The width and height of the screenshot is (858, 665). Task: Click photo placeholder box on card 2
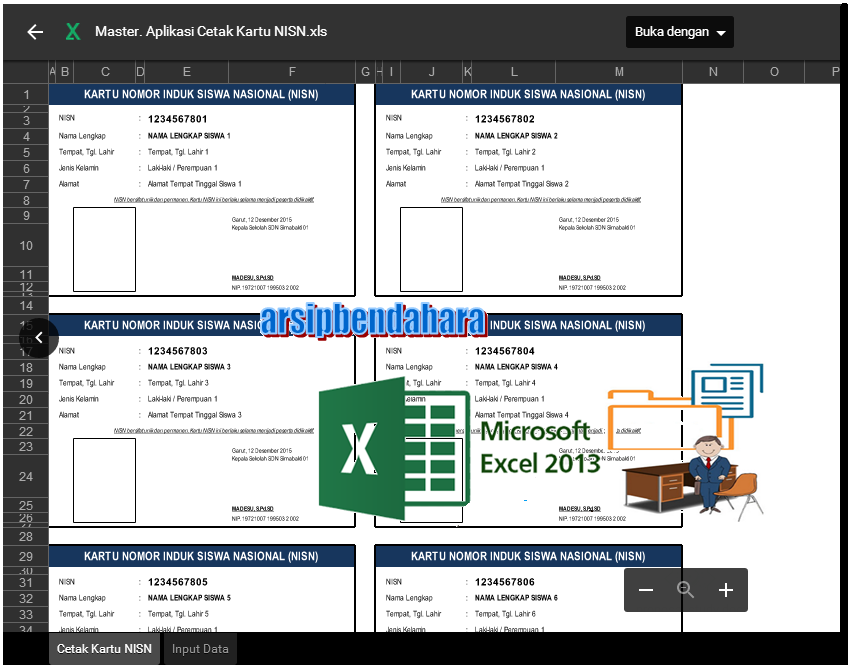[x=431, y=249]
